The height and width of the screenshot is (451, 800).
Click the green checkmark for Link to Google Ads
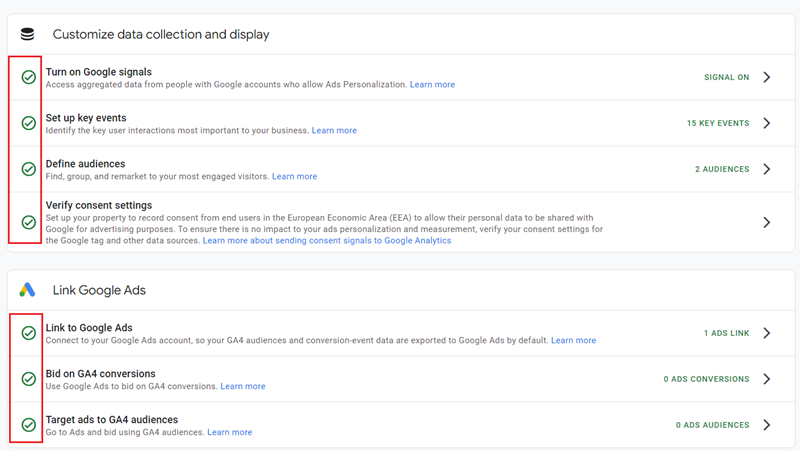point(29,333)
